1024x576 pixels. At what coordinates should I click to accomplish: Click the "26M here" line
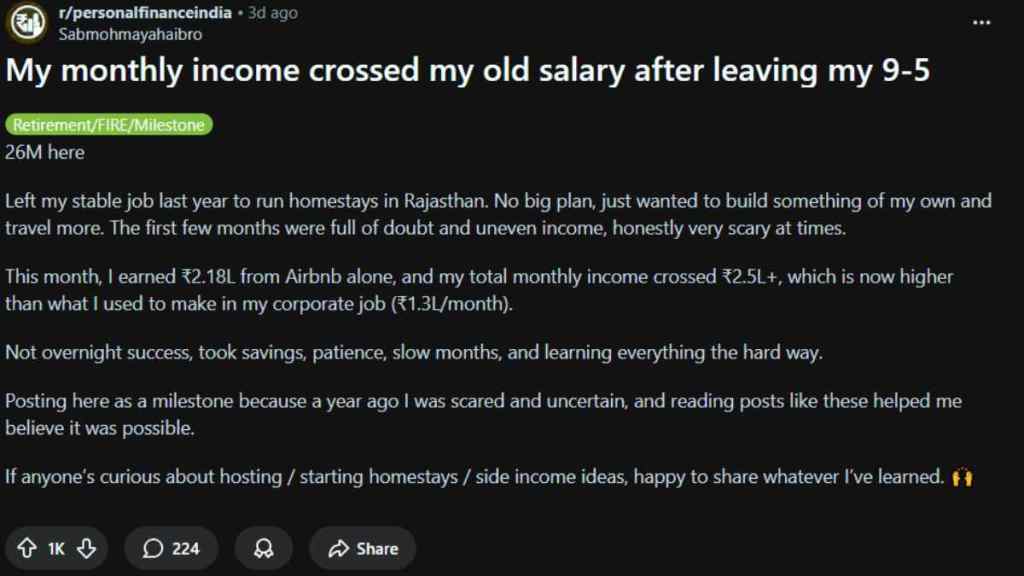45,153
